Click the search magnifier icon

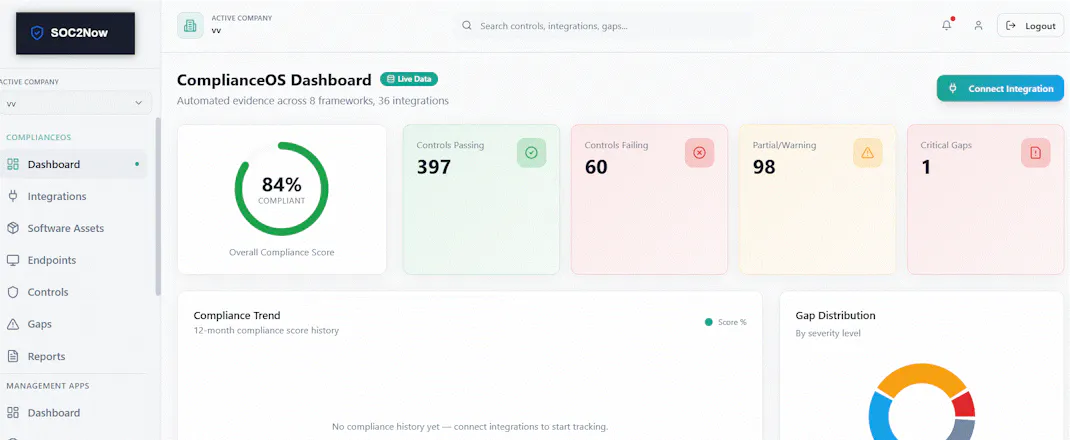pyautogui.click(x=467, y=26)
